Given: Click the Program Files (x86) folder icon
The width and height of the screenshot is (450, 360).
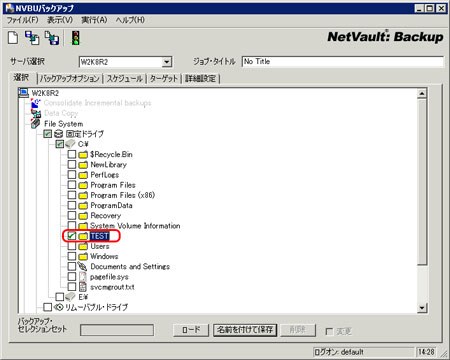Looking at the screenshot, I should click(83, 195).
